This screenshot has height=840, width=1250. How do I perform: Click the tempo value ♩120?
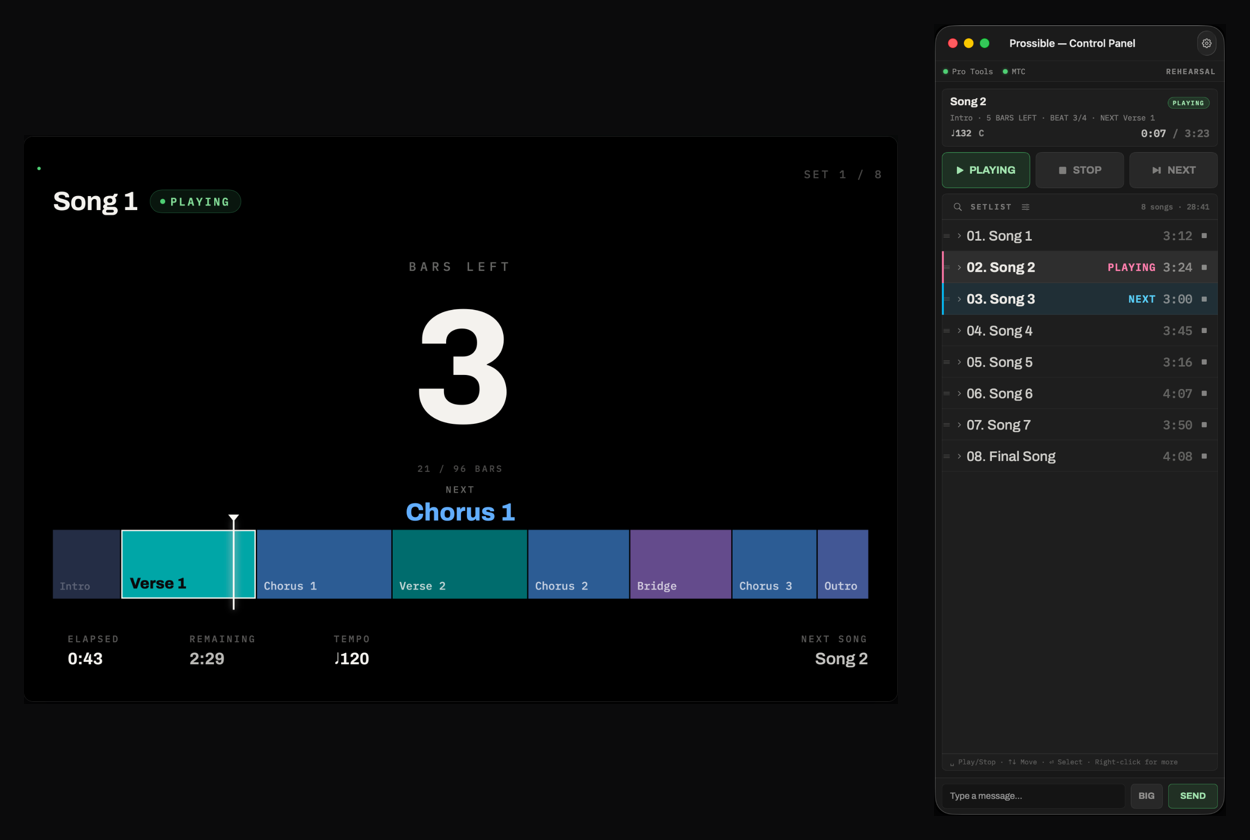coord(352,659)
